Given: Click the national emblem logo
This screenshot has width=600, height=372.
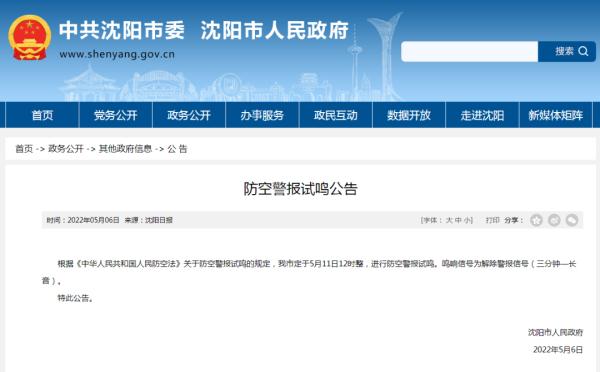Looking at the screenshot, I should pos(29,38).
